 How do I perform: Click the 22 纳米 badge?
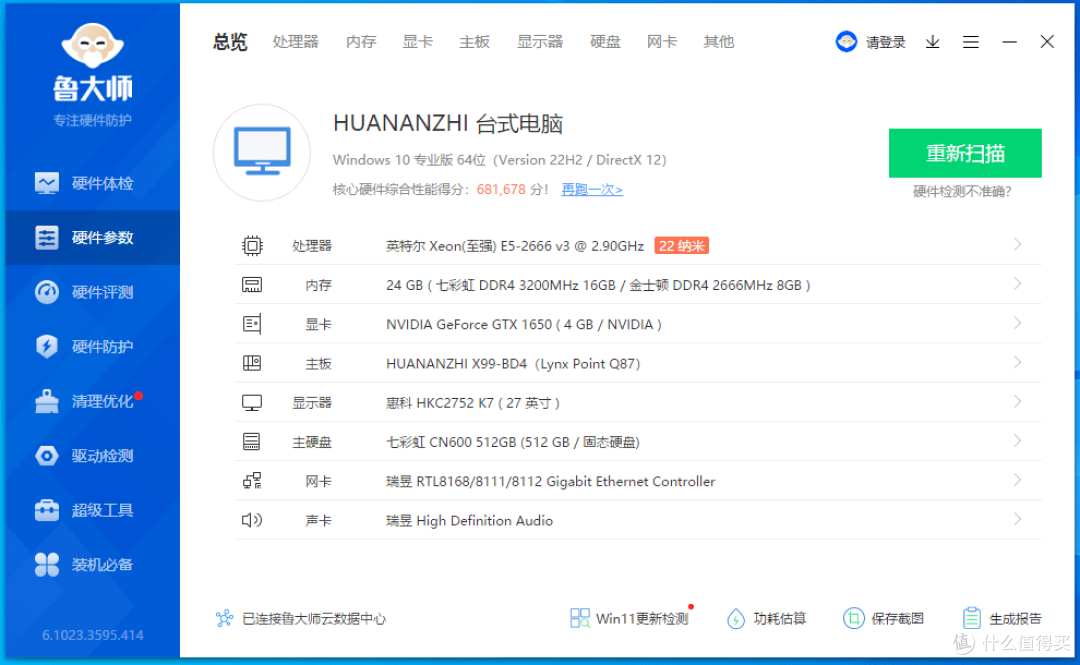point(681,246)
